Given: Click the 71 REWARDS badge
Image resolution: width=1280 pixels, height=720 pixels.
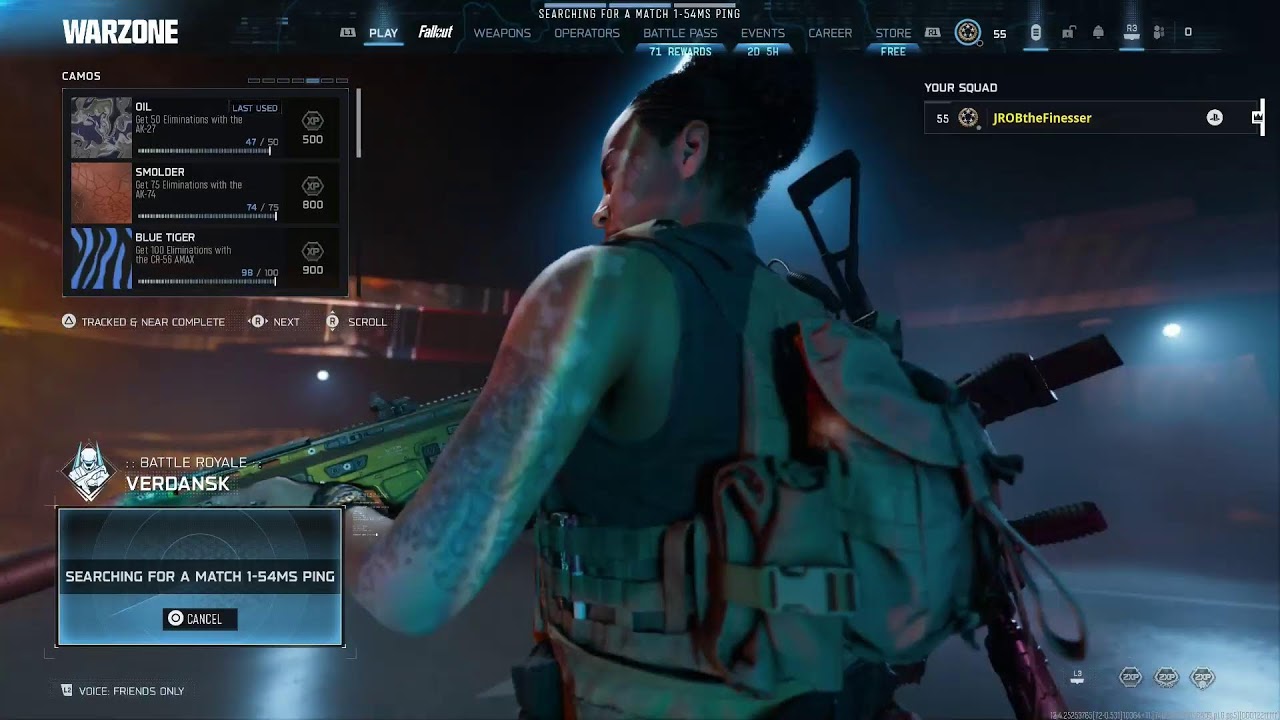Looking at the screenshot, I should pyautogui.click(x=680, y=51).
